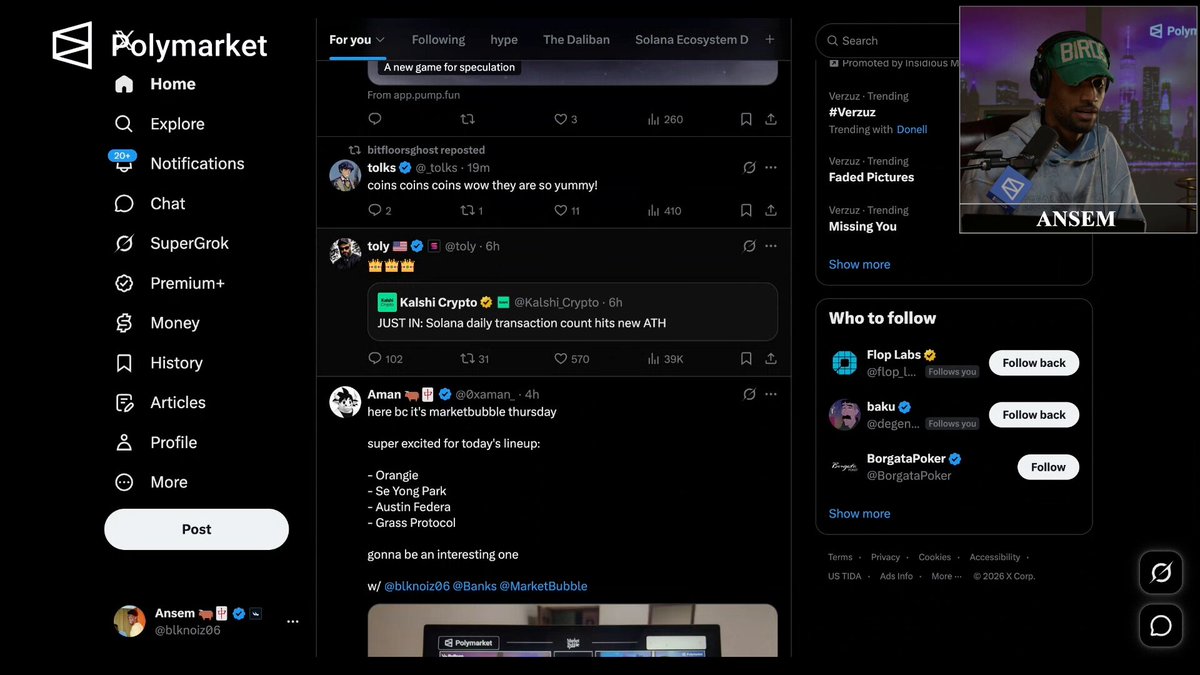Open the Ansem account menu dots
The width and height of the screenshot is (1200, 675).
point(293,621)
